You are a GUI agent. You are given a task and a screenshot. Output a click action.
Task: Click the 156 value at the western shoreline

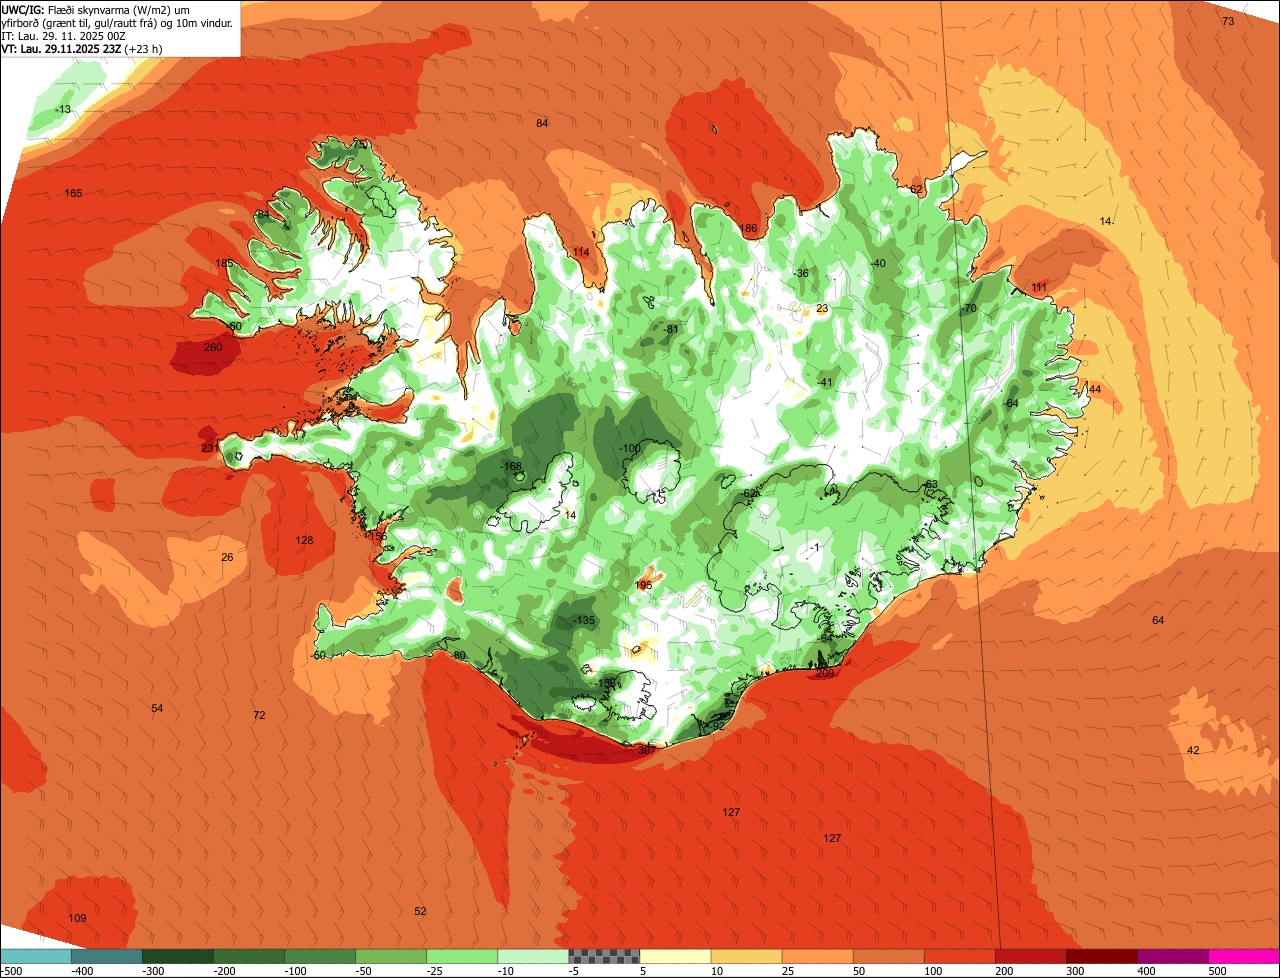[378, 537]
